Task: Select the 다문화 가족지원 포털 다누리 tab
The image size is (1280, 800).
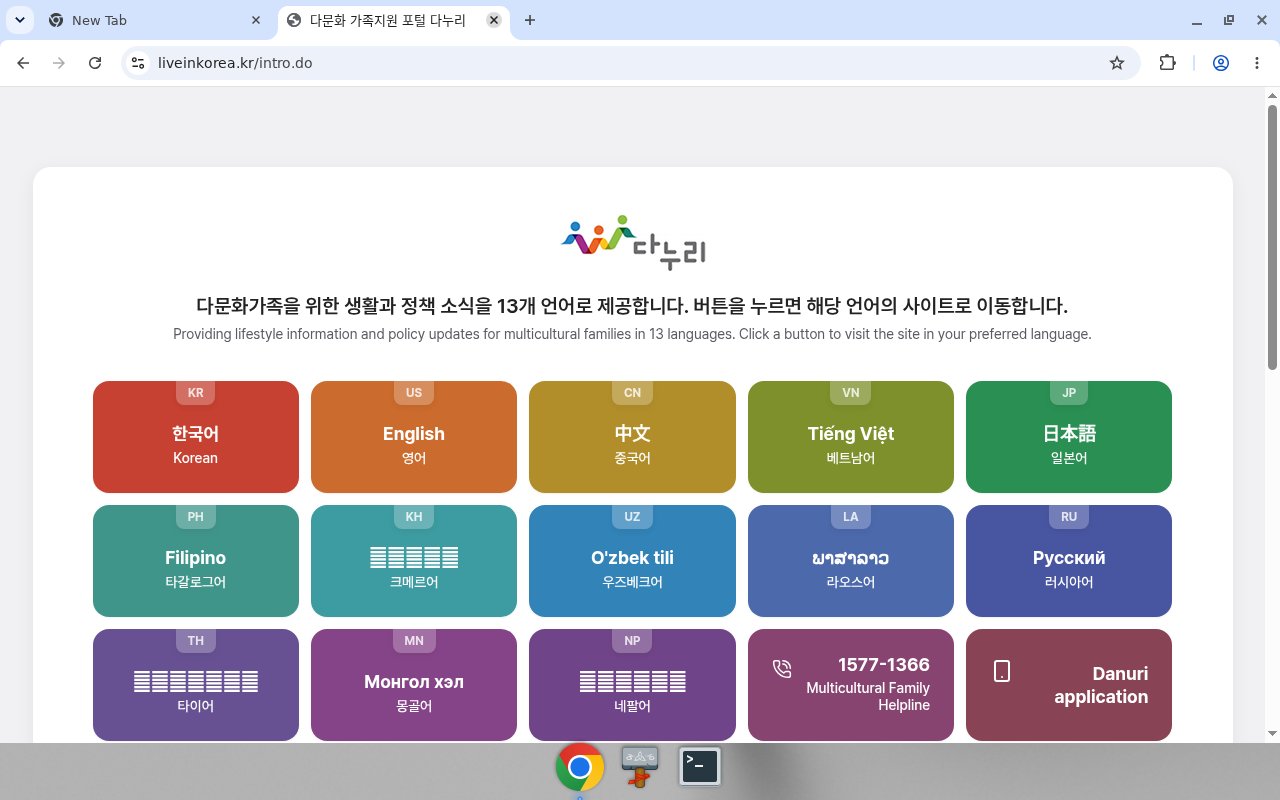Action: point(392,20)
